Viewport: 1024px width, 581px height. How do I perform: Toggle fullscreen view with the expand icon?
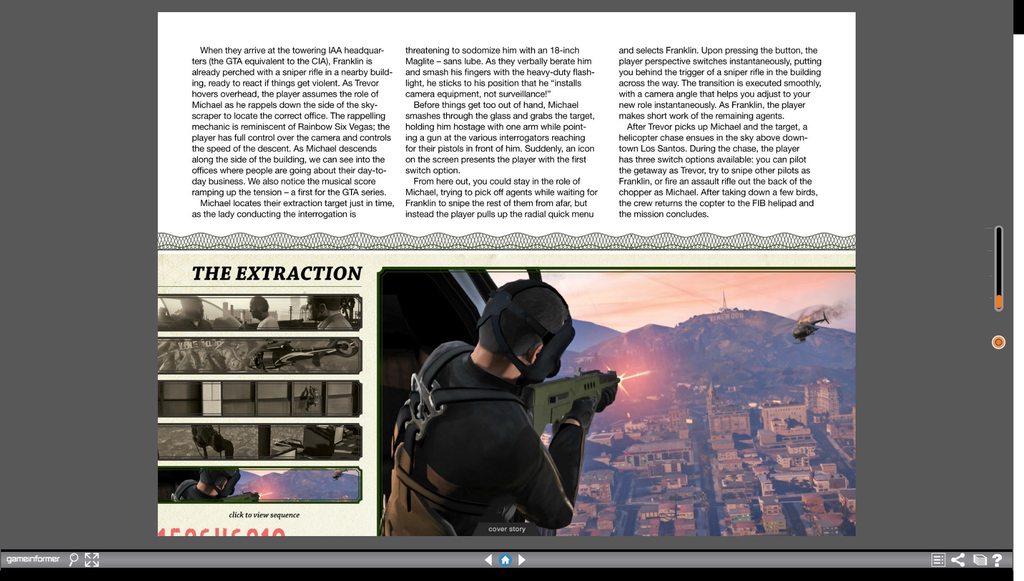pos(92,560)
